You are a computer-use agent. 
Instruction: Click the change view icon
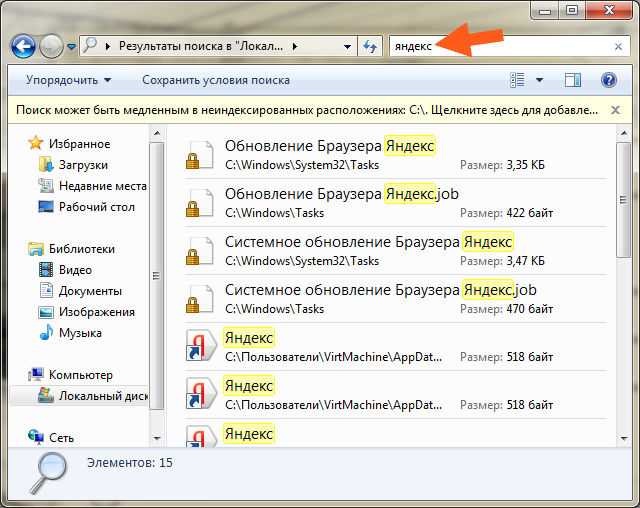pyautogui.click(x=518, y=80)
